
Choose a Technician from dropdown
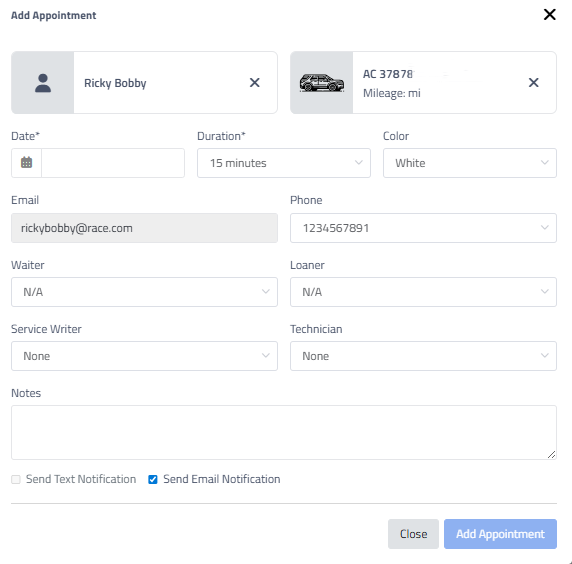[x=423, y=356]
